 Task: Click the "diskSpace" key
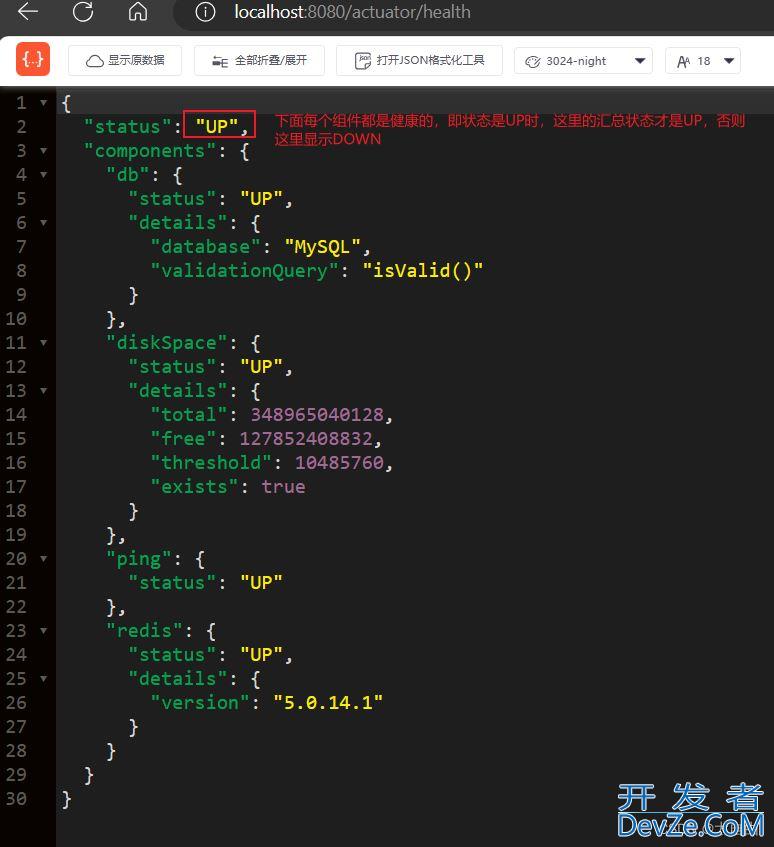pos(166,342)
